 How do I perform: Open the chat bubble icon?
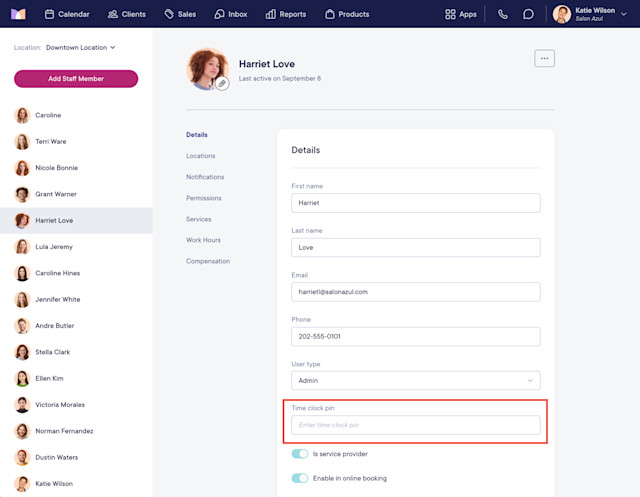click(528, 14)
